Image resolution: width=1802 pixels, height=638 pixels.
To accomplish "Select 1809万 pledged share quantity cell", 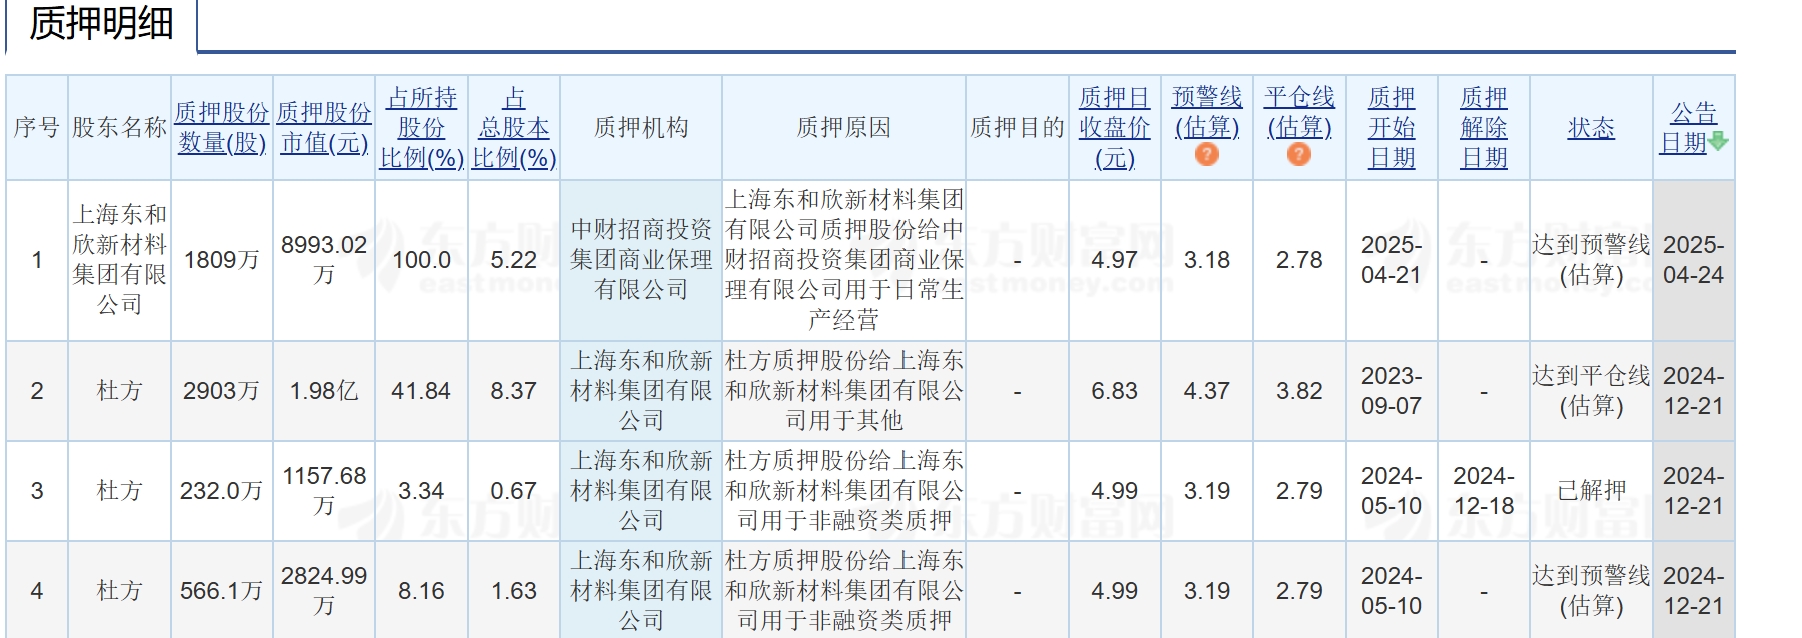I will tap(222, 260).
